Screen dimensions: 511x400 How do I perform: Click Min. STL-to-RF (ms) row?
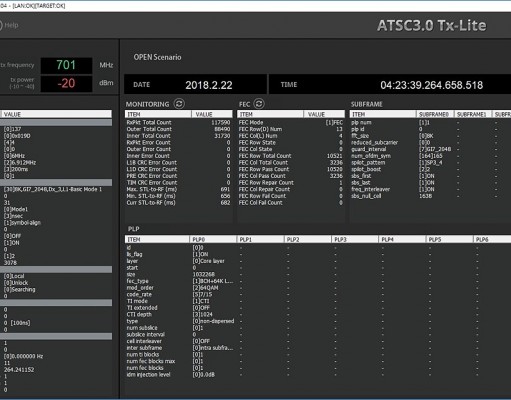click(x=178, y=196)
